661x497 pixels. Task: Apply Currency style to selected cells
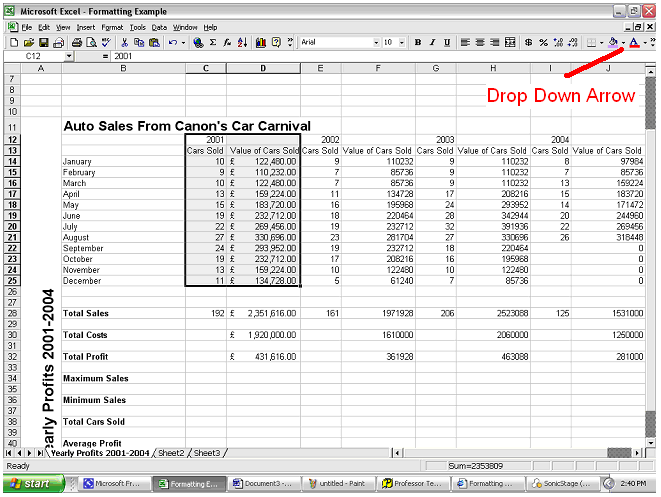coord(528,43)
